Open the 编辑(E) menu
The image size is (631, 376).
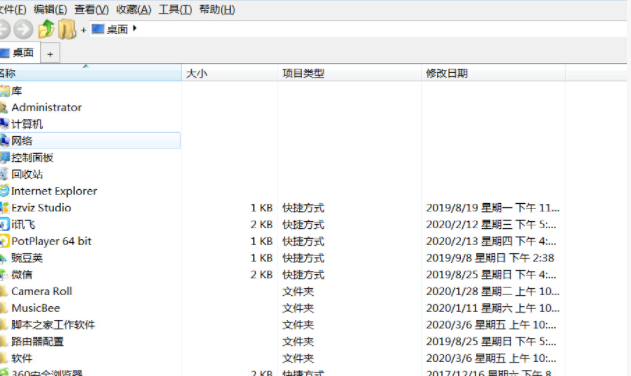(x=50, y=9)
